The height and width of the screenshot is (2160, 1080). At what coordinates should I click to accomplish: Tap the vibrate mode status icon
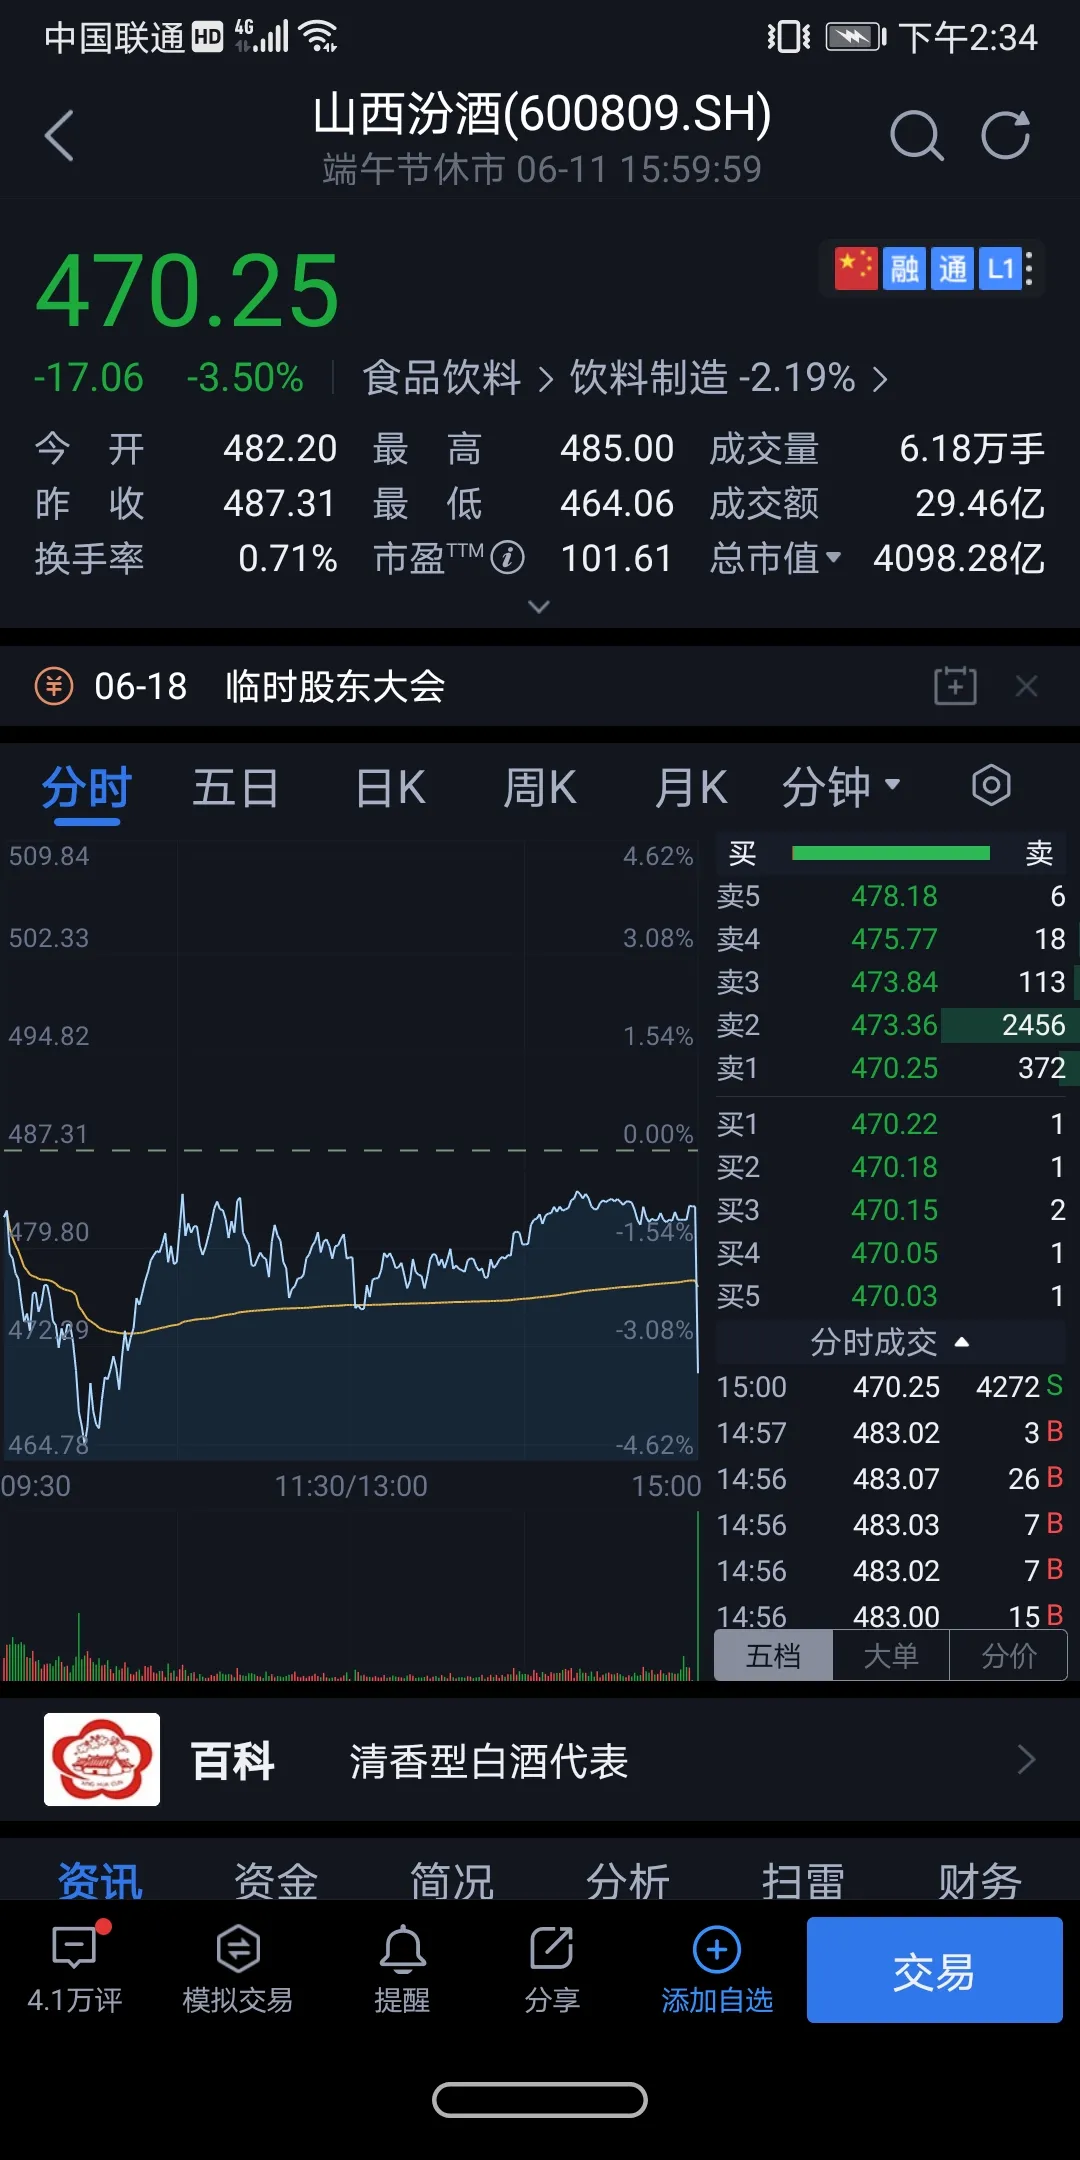click(x=789, y=37)
